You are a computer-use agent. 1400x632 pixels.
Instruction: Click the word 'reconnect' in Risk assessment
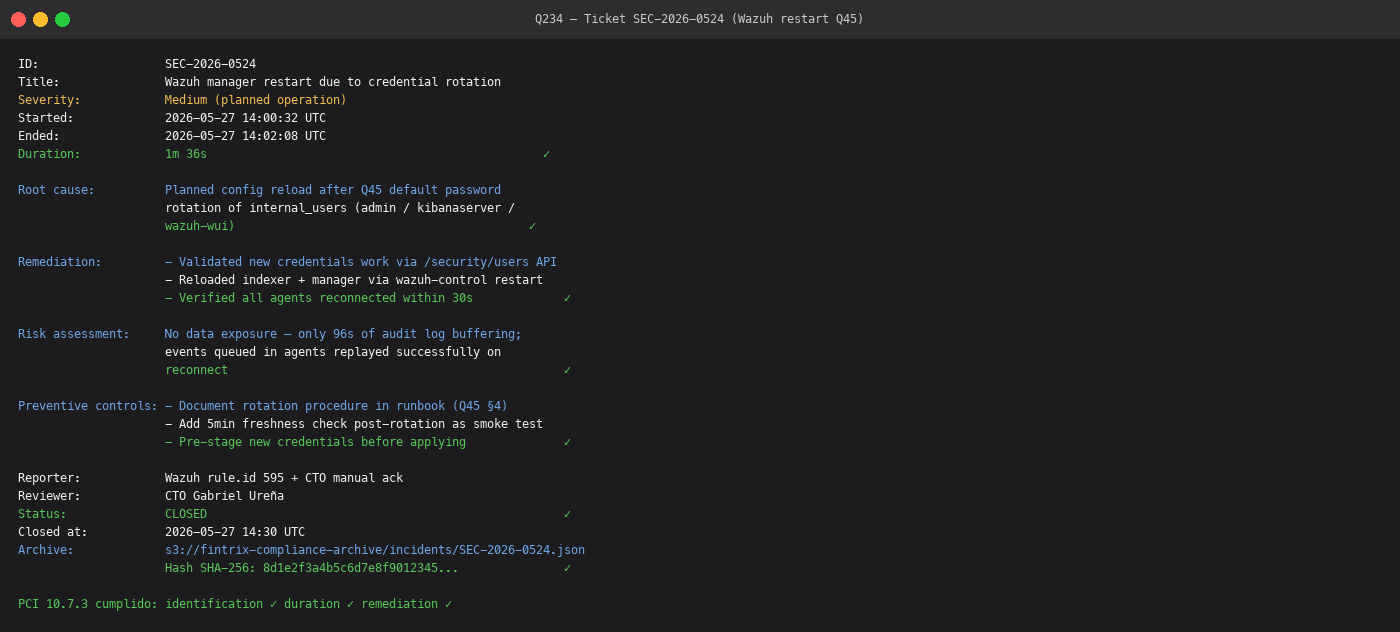196,370
